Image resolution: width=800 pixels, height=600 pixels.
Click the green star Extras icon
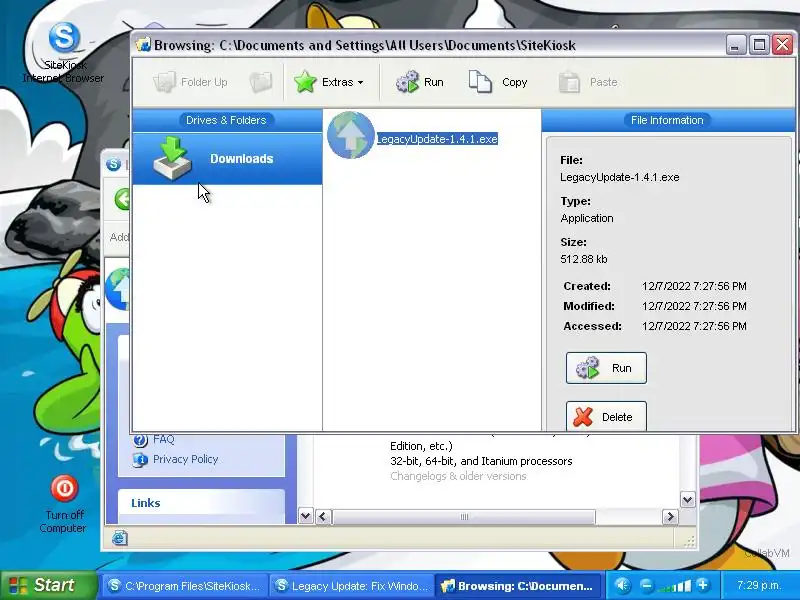coord(306,82)
